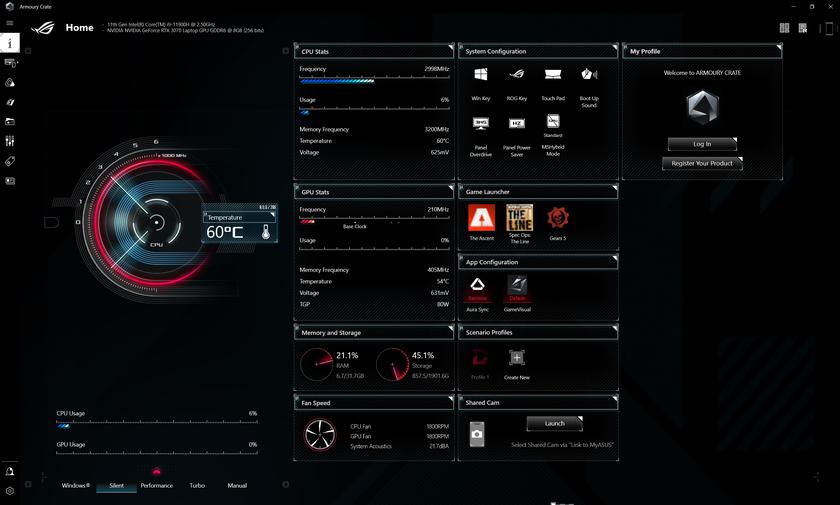Launch Gears 5 from Game Launcher
The width and height of the screenshot is (840, 505).
557,218
